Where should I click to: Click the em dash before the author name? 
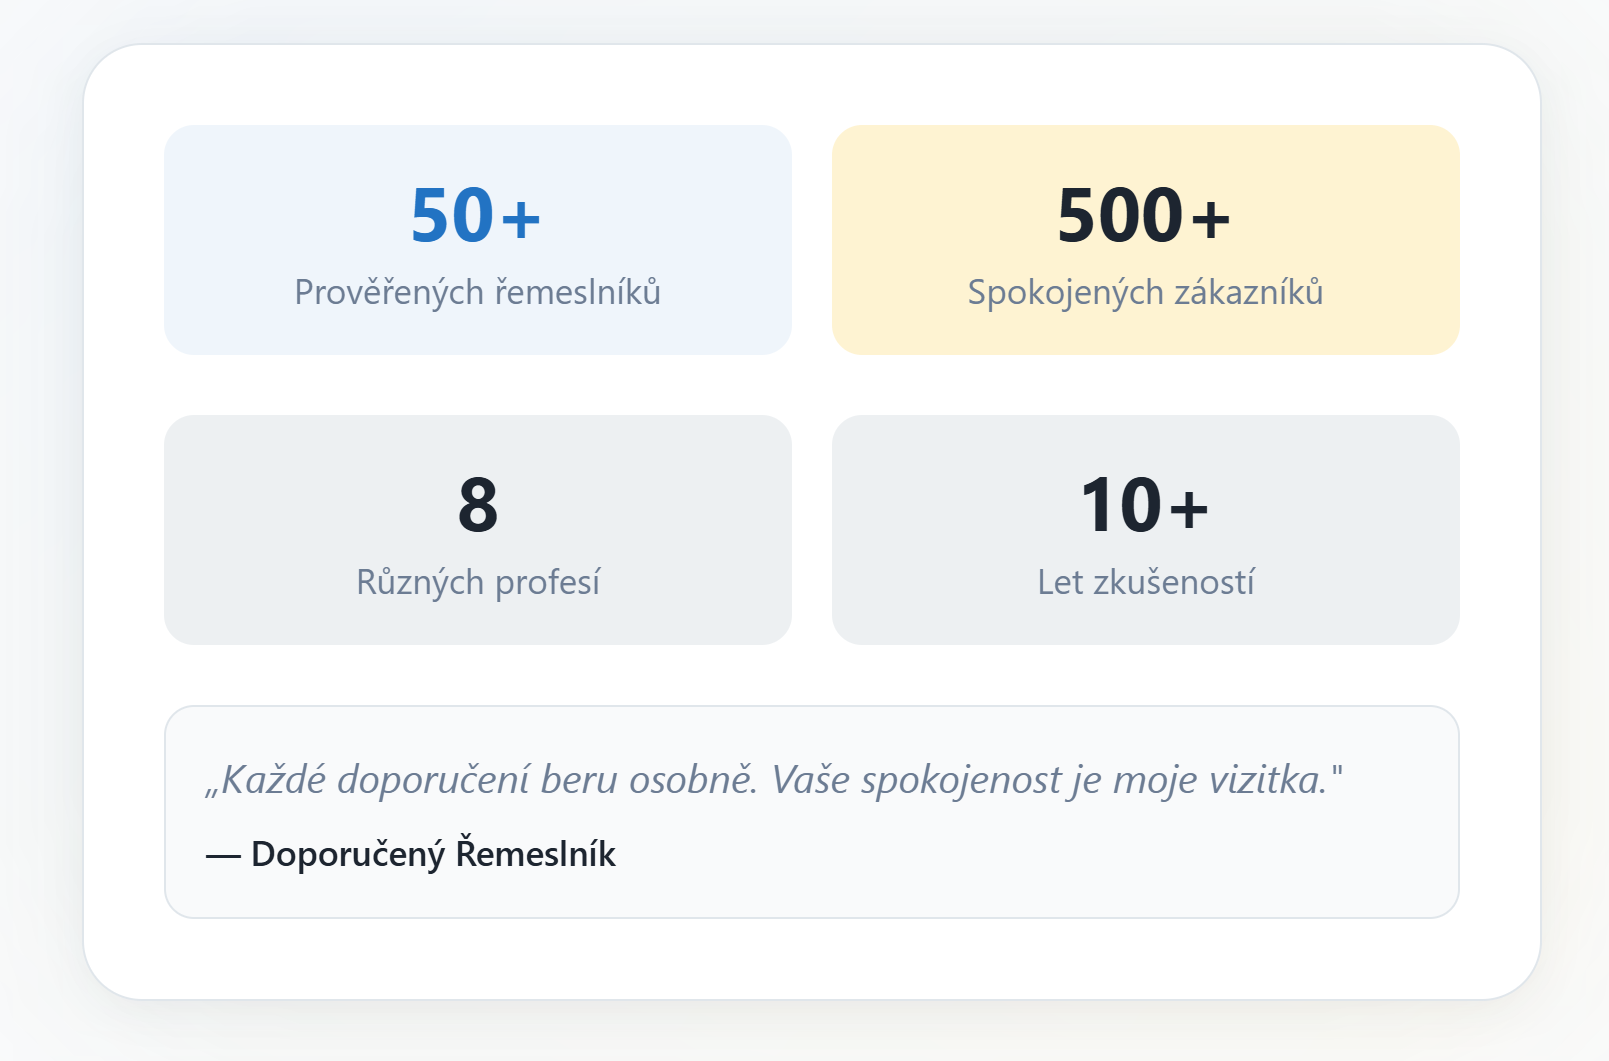[223, 855]
